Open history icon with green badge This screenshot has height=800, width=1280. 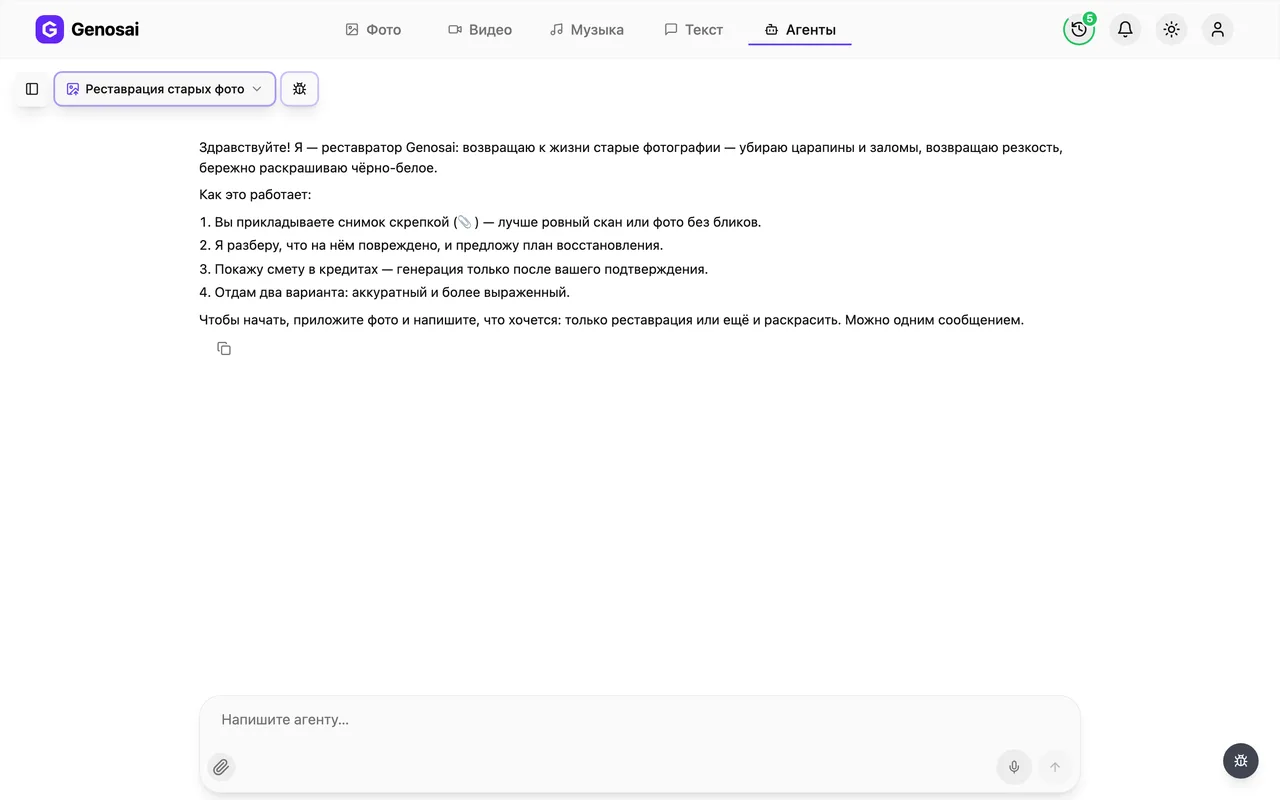pos(1079,30)
